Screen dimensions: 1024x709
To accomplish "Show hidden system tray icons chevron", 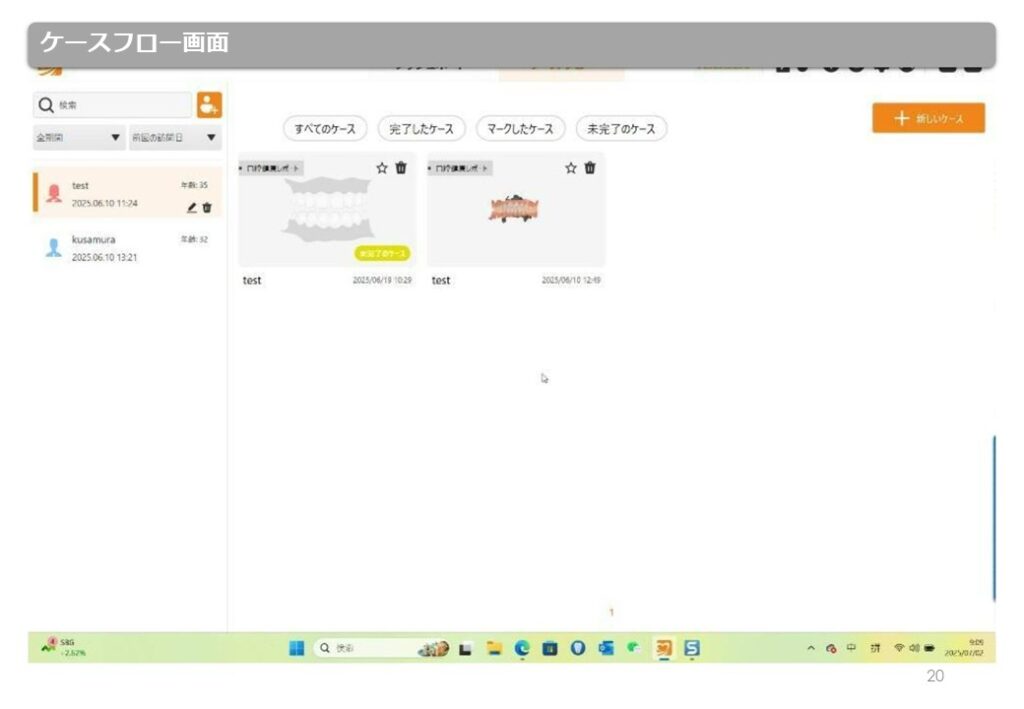I will tap(812, 648).
